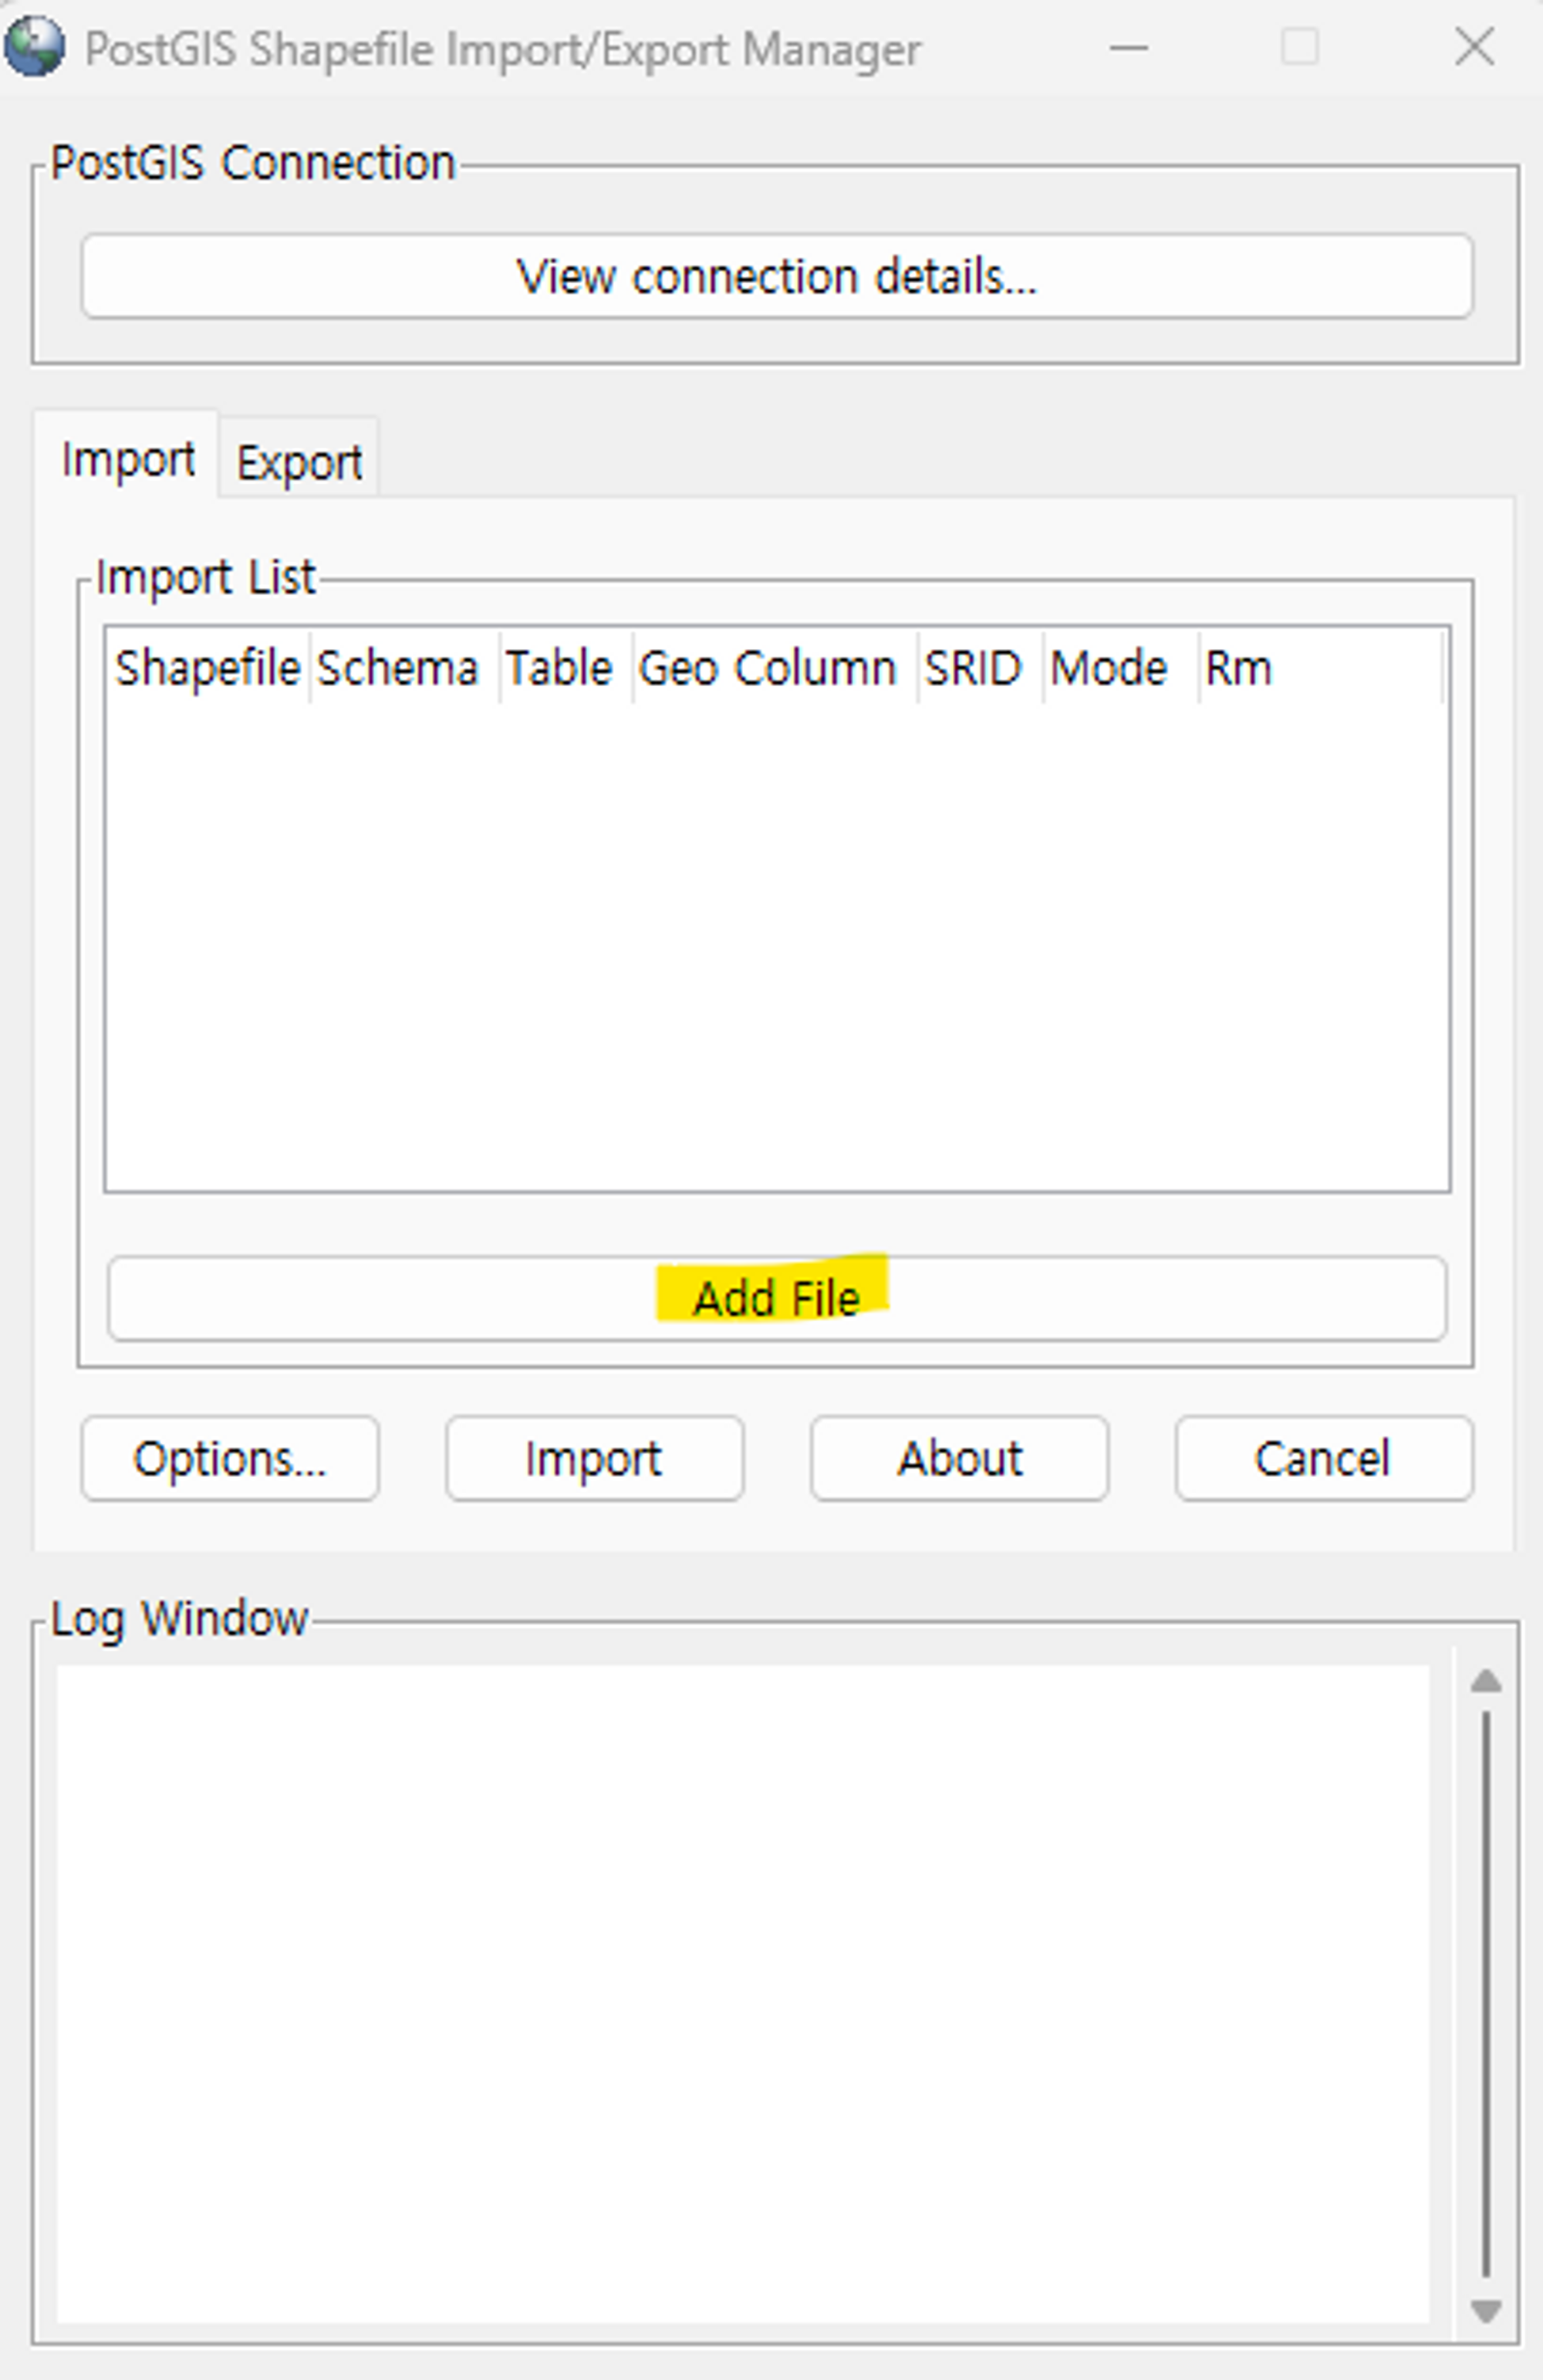Click the PostGIS globe application icon
1543x2380 pixels.
(x=34, y=47)
